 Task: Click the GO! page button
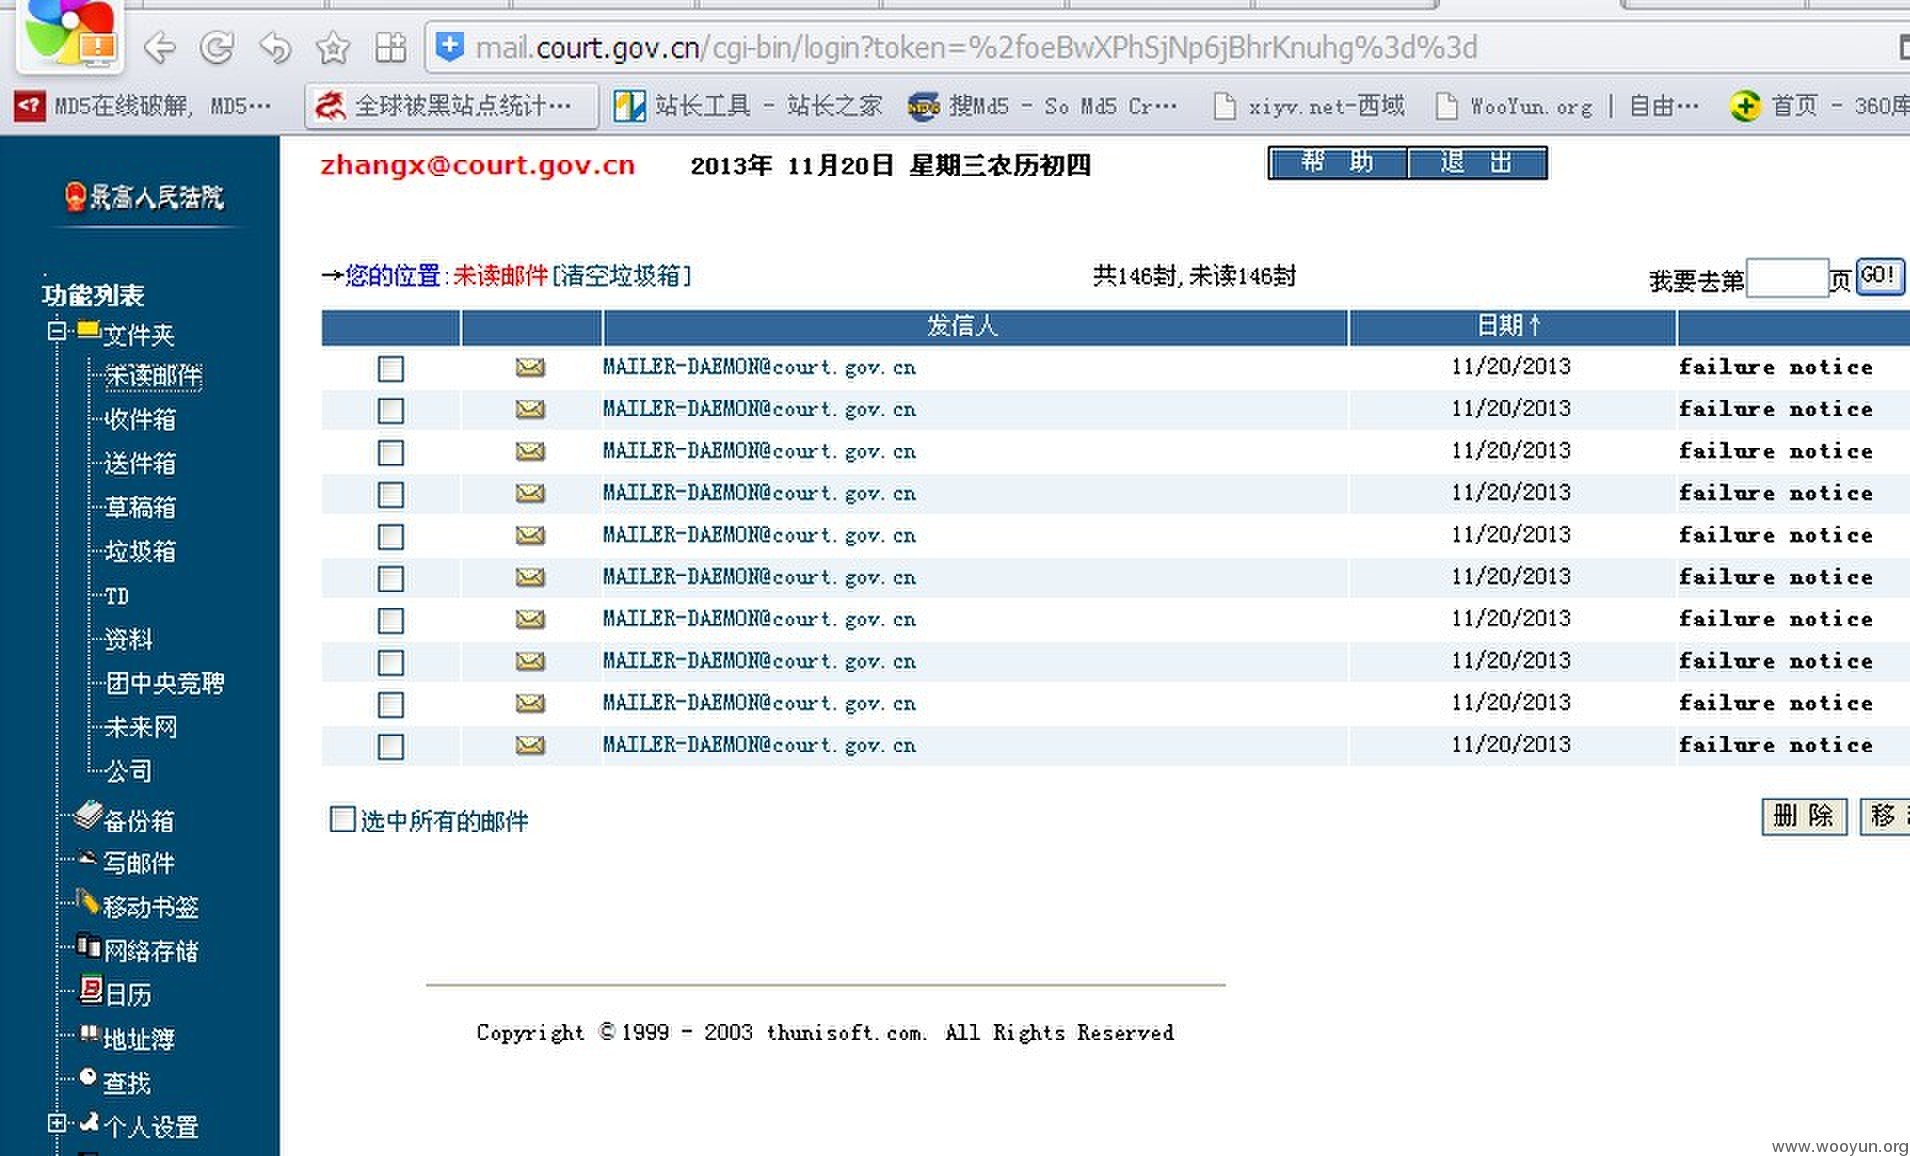point(1879,275)
